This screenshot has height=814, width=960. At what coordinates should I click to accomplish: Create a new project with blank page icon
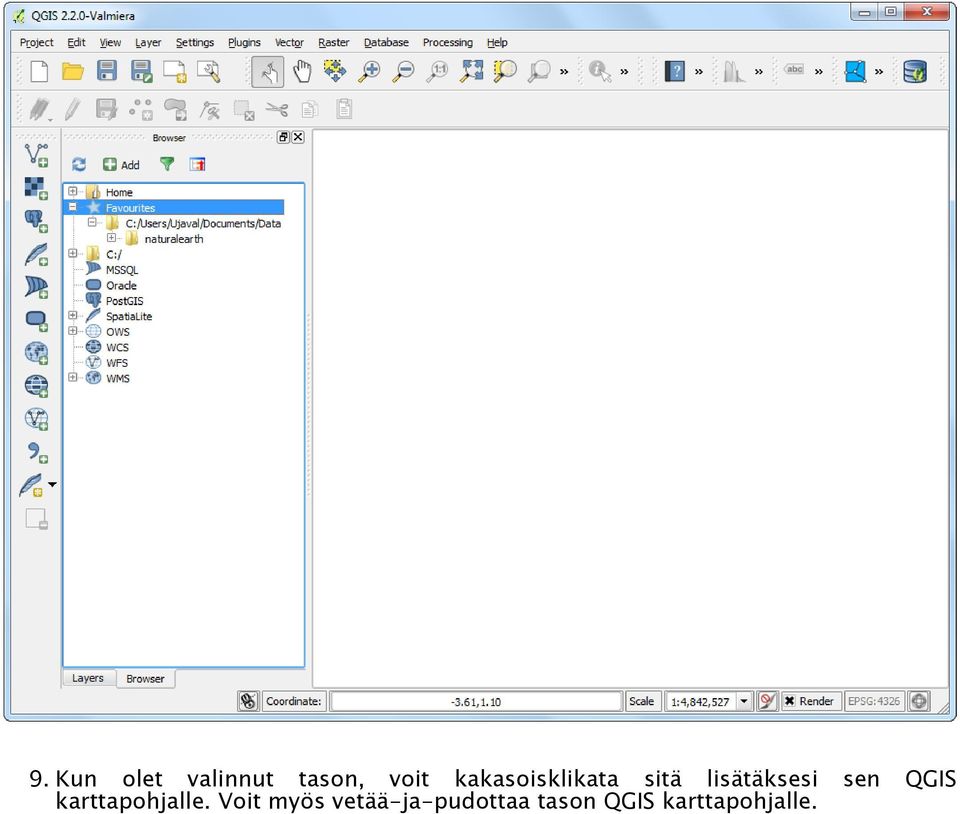39,72
